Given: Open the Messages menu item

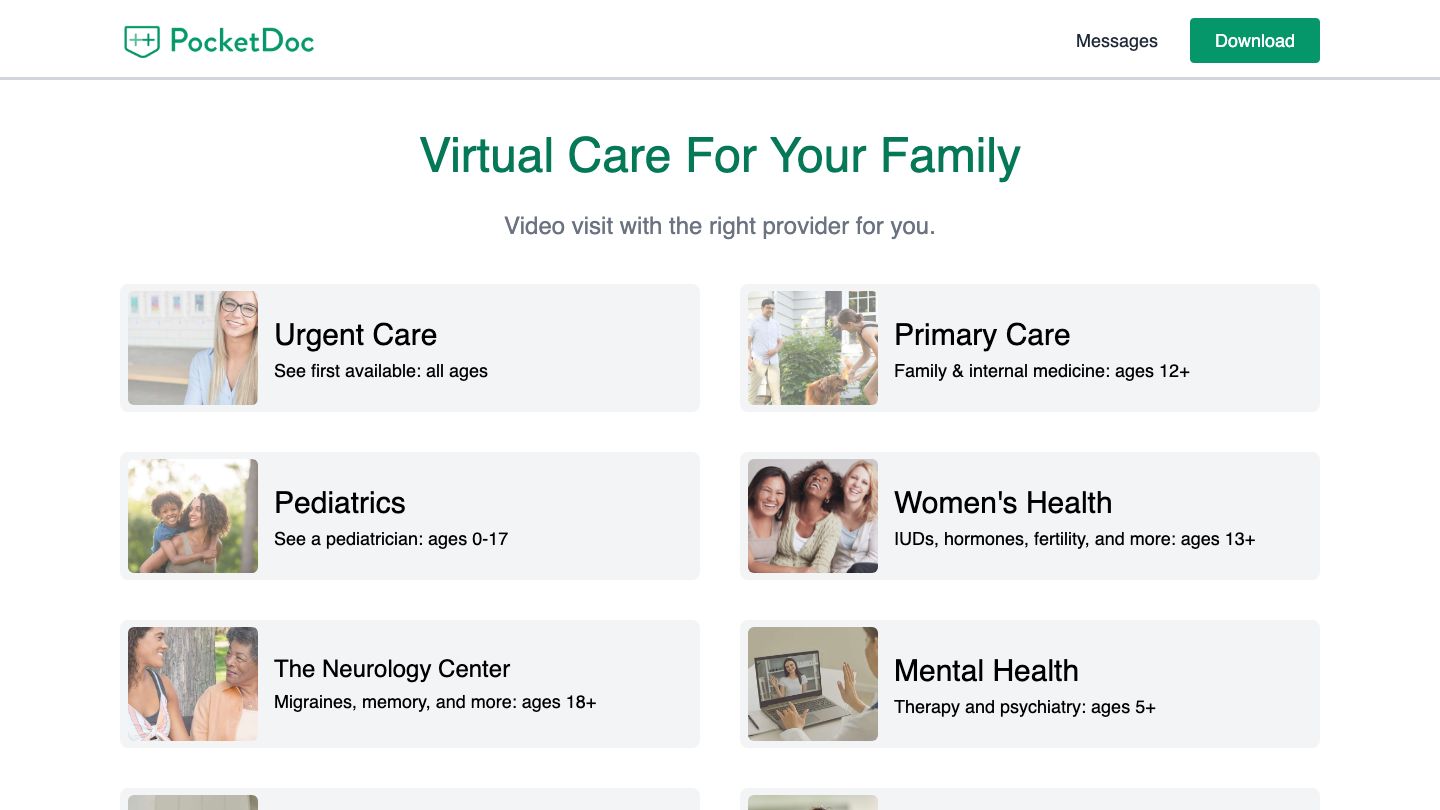Looking at the screenshot, I should click(x=1116, y=41).
